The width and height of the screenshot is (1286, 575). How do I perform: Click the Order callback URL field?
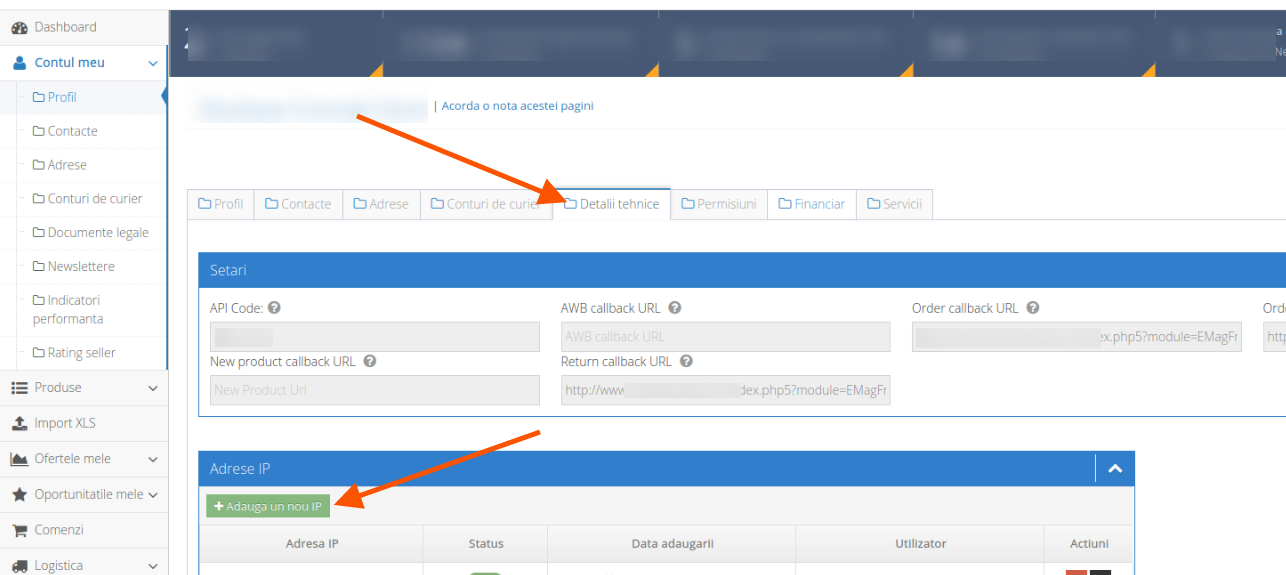(1077, 337)
